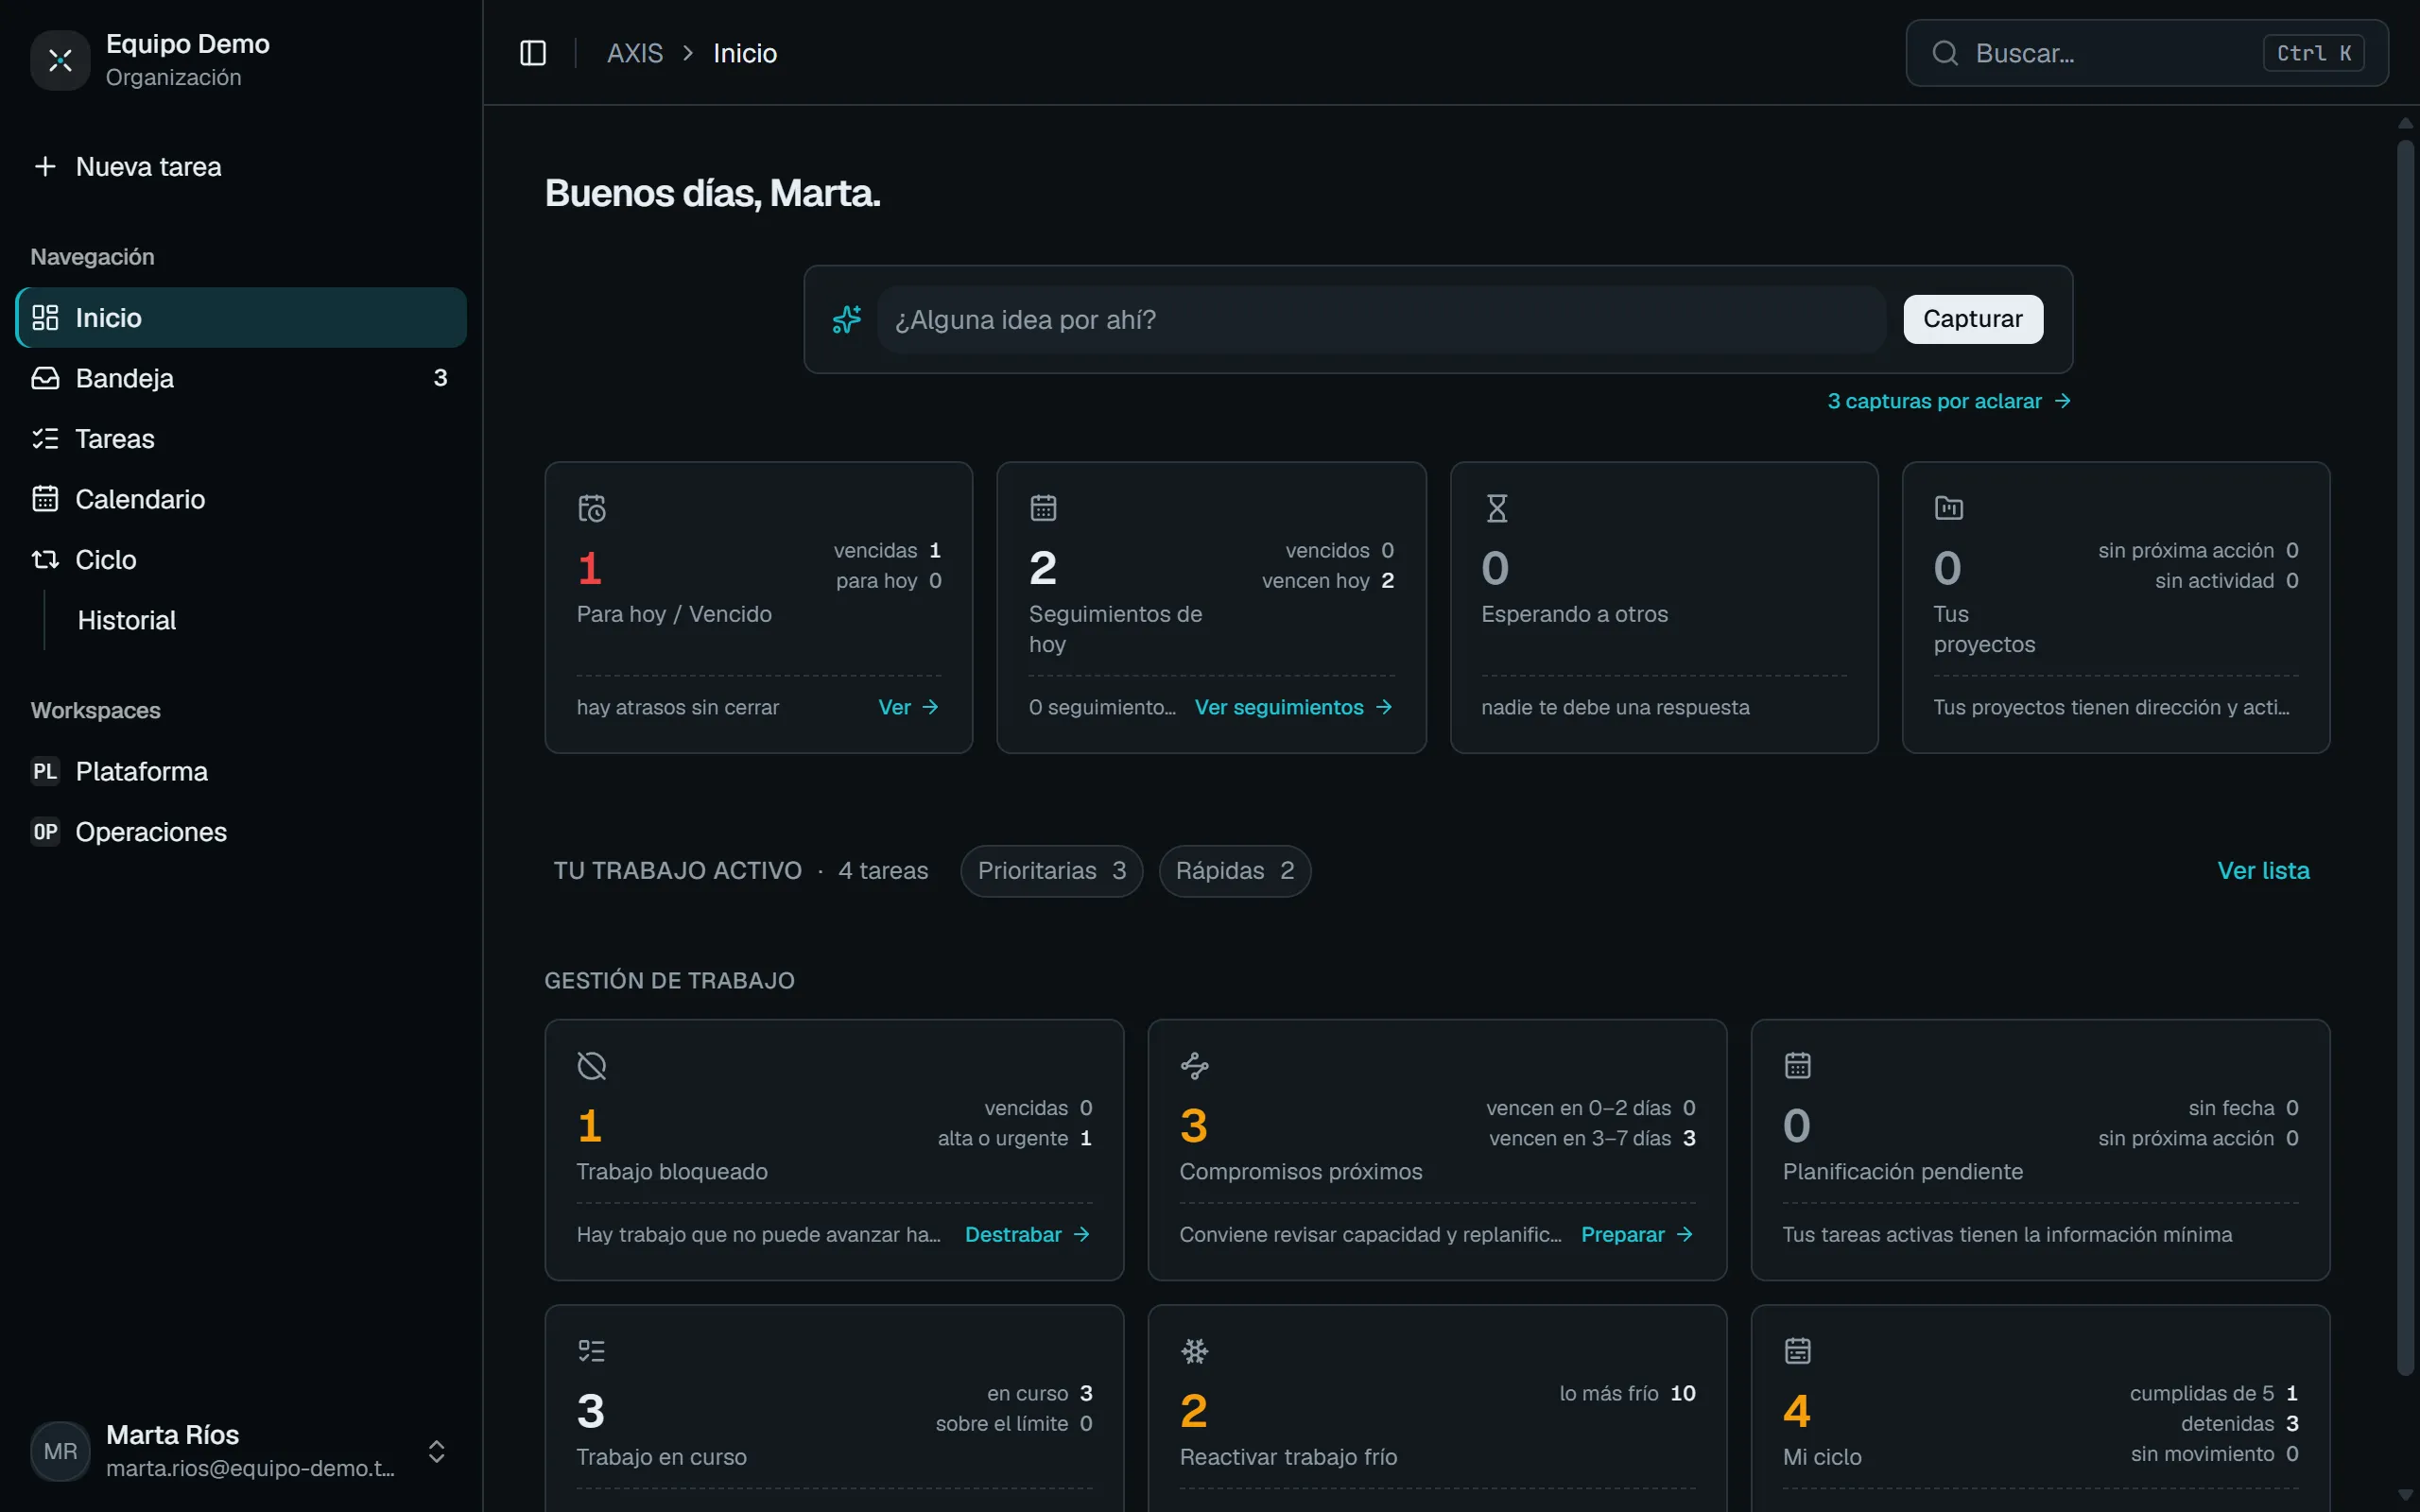2420x1512 pixels.
Task: Click the Buscar search field
Action: [x=2147, y=53]
